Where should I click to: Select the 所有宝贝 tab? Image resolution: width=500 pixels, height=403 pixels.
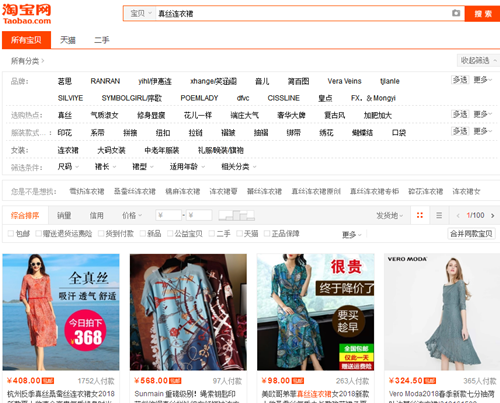(x=26, y=40)
